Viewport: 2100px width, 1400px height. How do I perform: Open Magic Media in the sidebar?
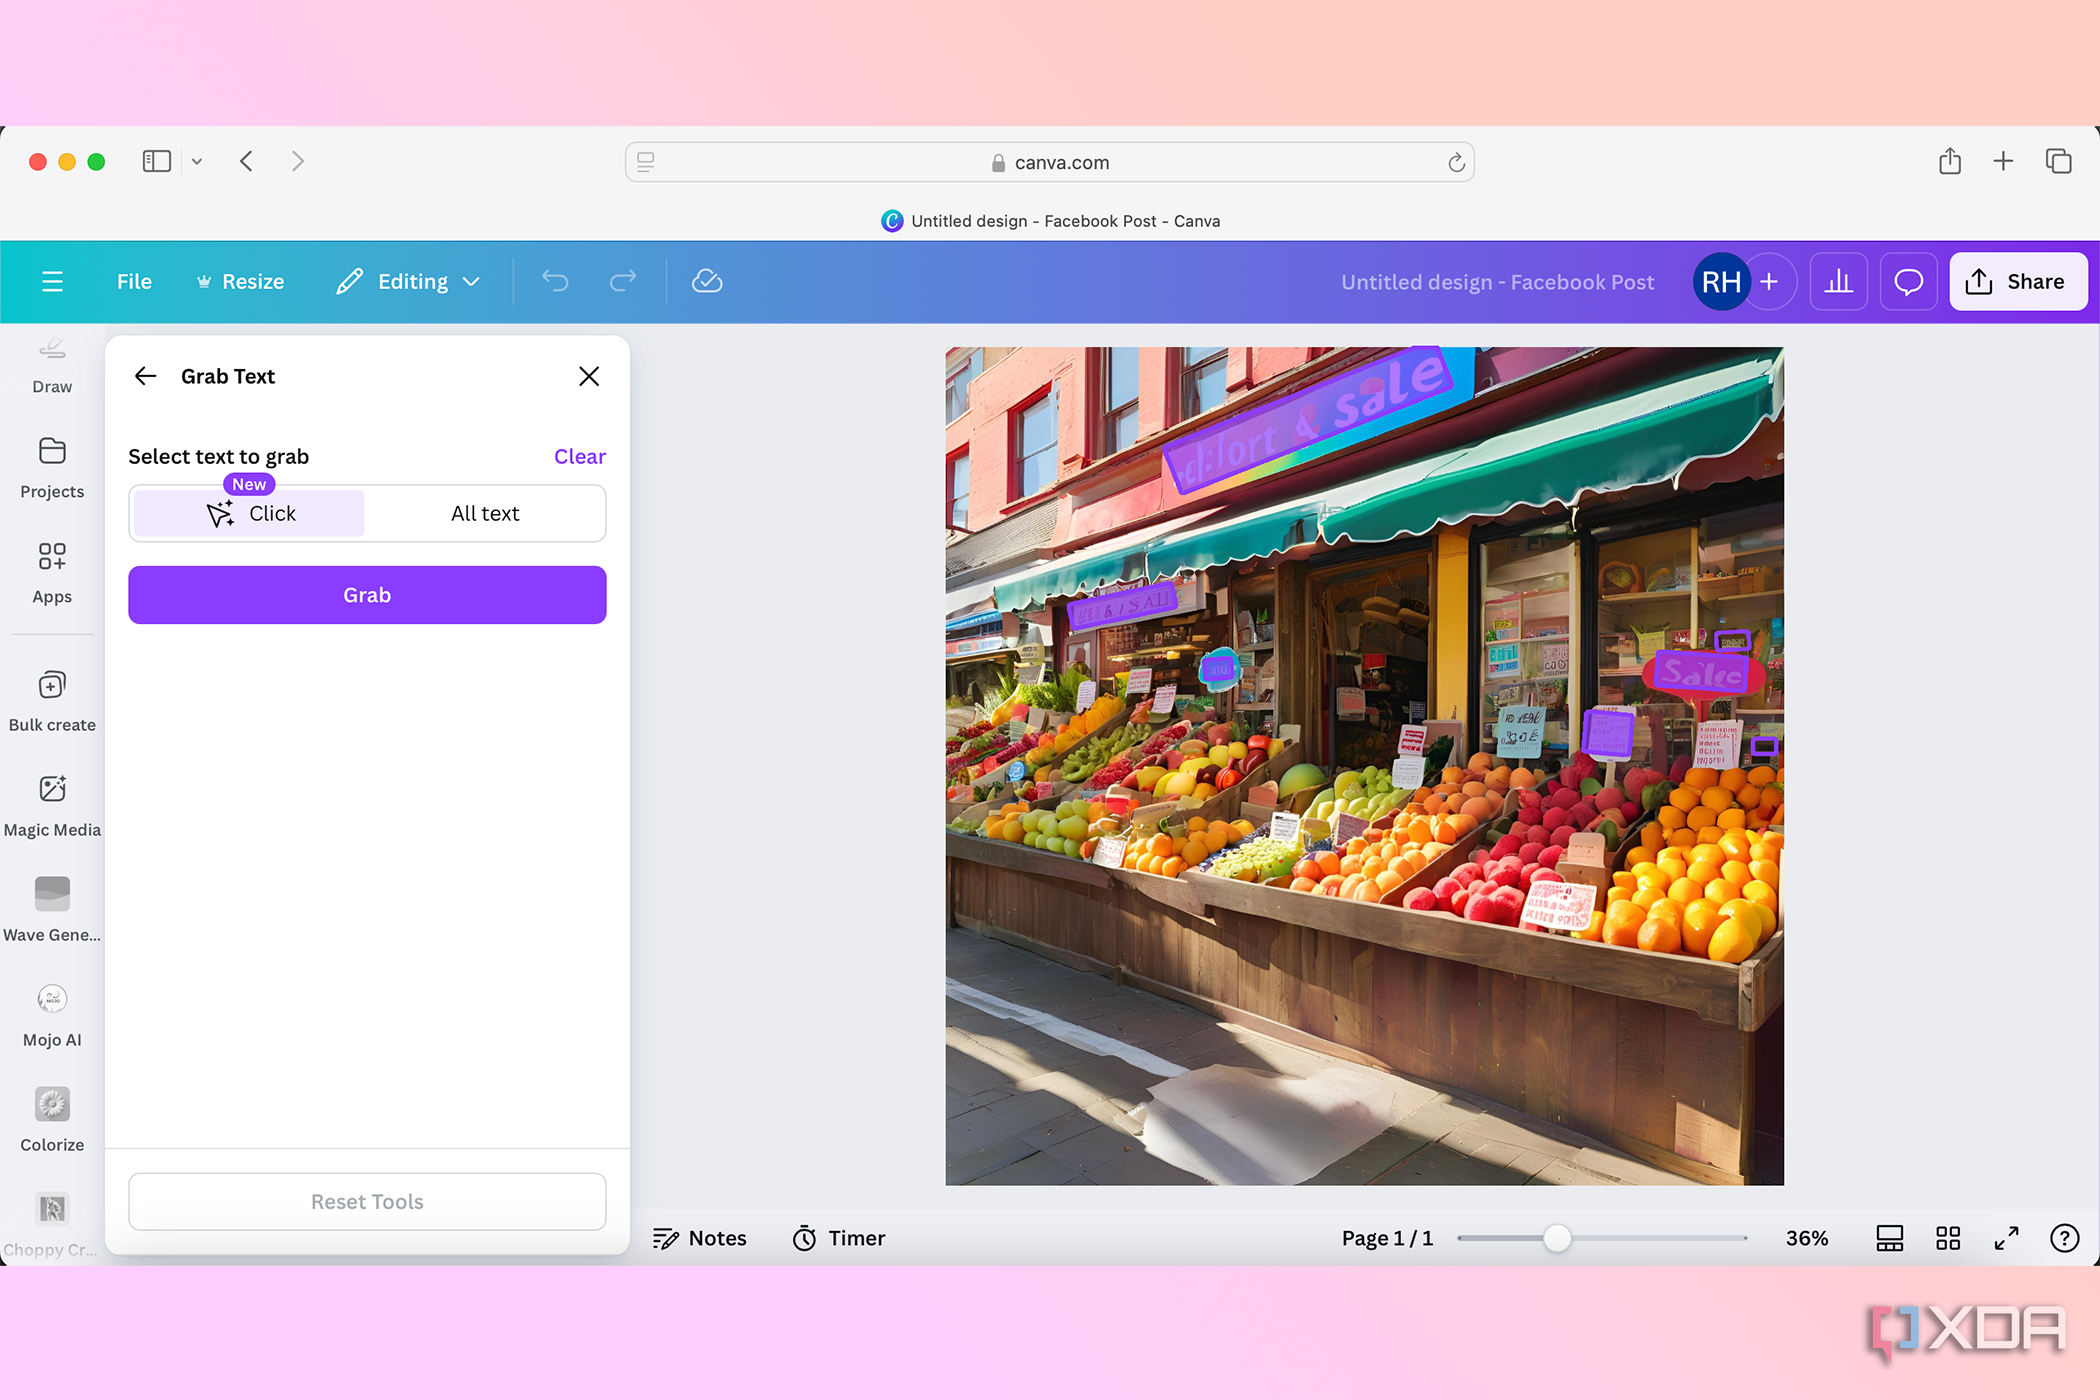(52, 807)
